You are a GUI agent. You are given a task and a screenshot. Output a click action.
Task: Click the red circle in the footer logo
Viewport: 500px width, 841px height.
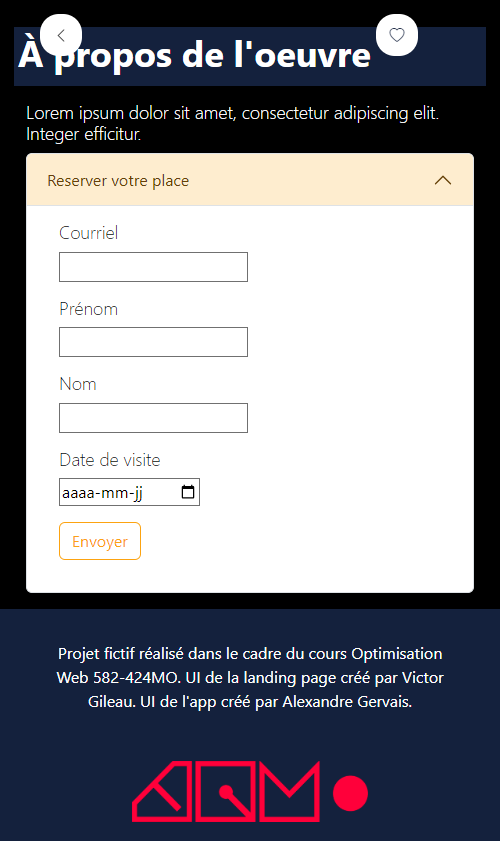pyautogui.click(x=350, y=793)
